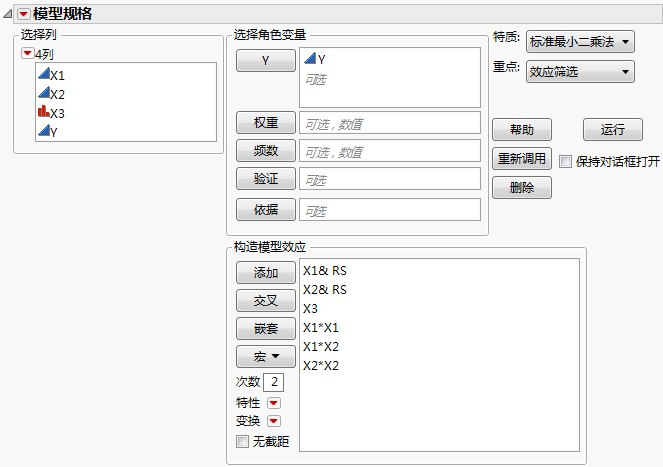Click the 验证 role button

pos(266,179)
